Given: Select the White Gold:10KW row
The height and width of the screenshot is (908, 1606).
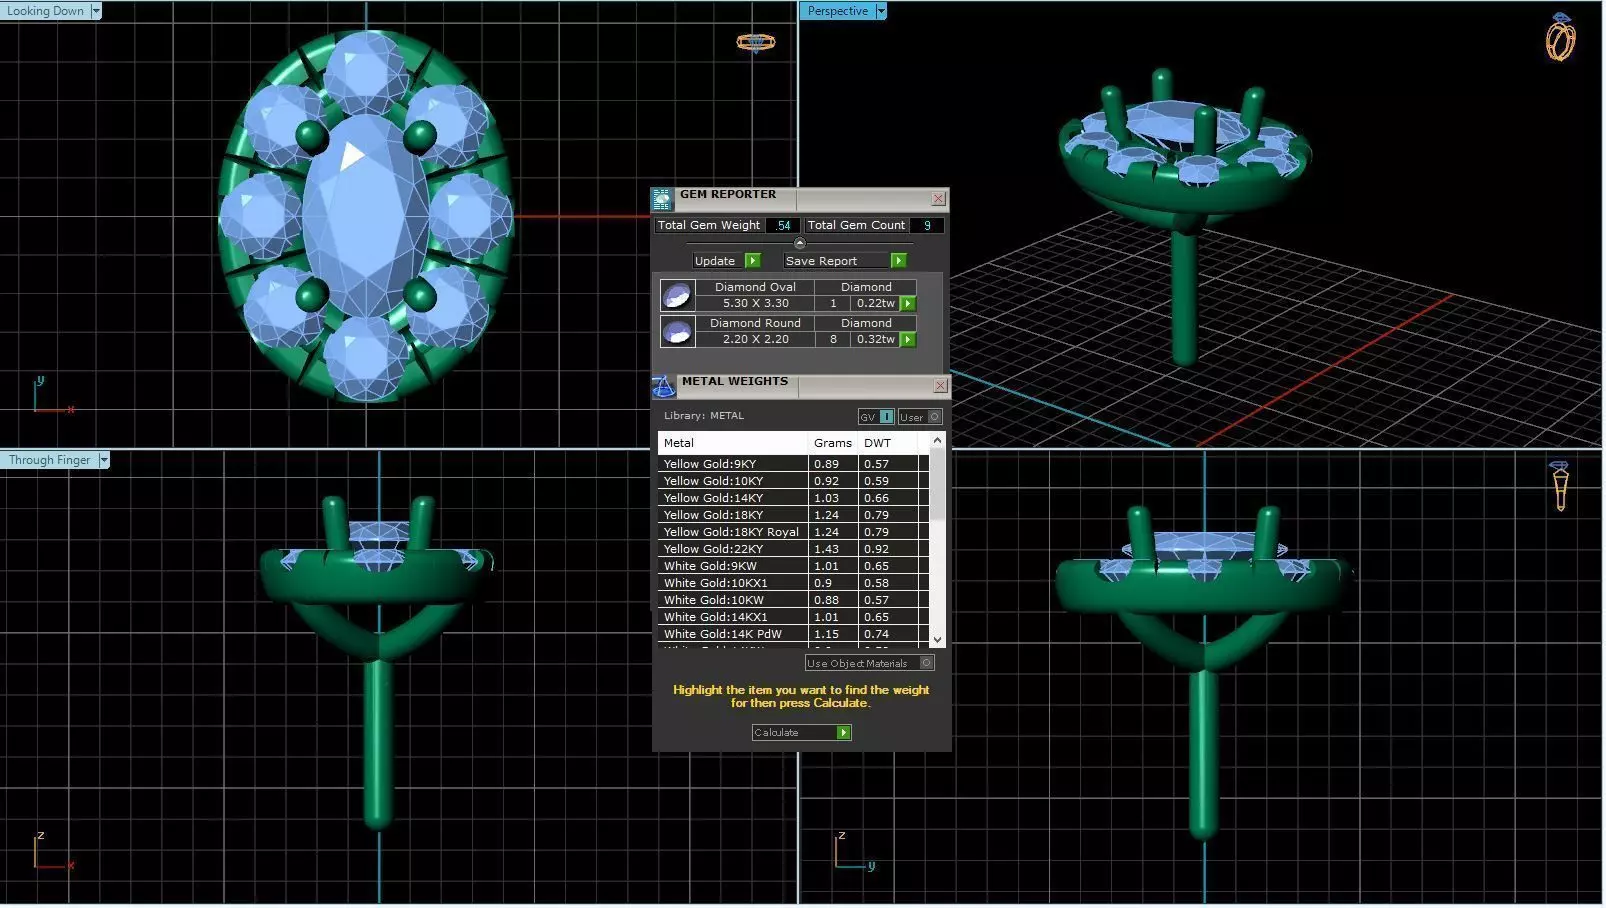Looking at the screenshot, I should pyautogui.click(x=794, y=600).
